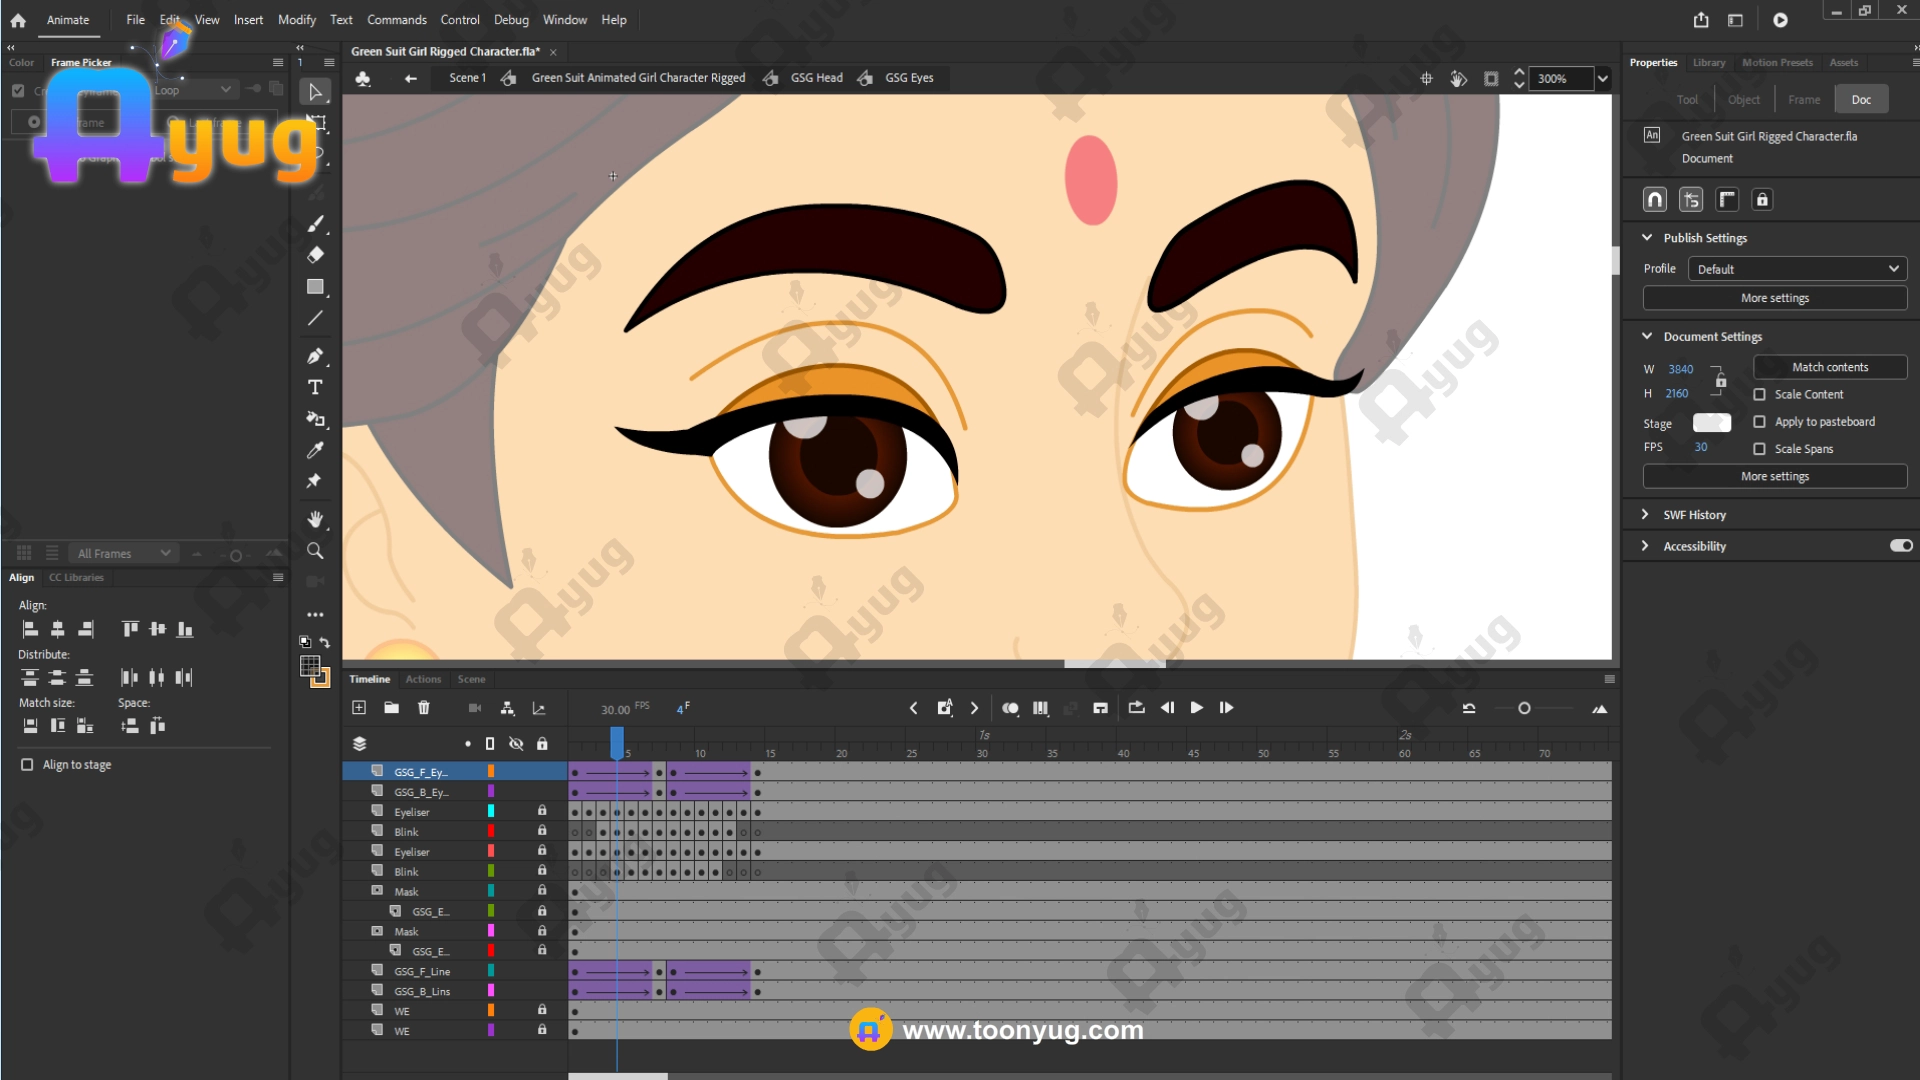Click the new layer icon in timeline
The width and height of the screenshot is (1920, 1080).
[x=359, y=708]
